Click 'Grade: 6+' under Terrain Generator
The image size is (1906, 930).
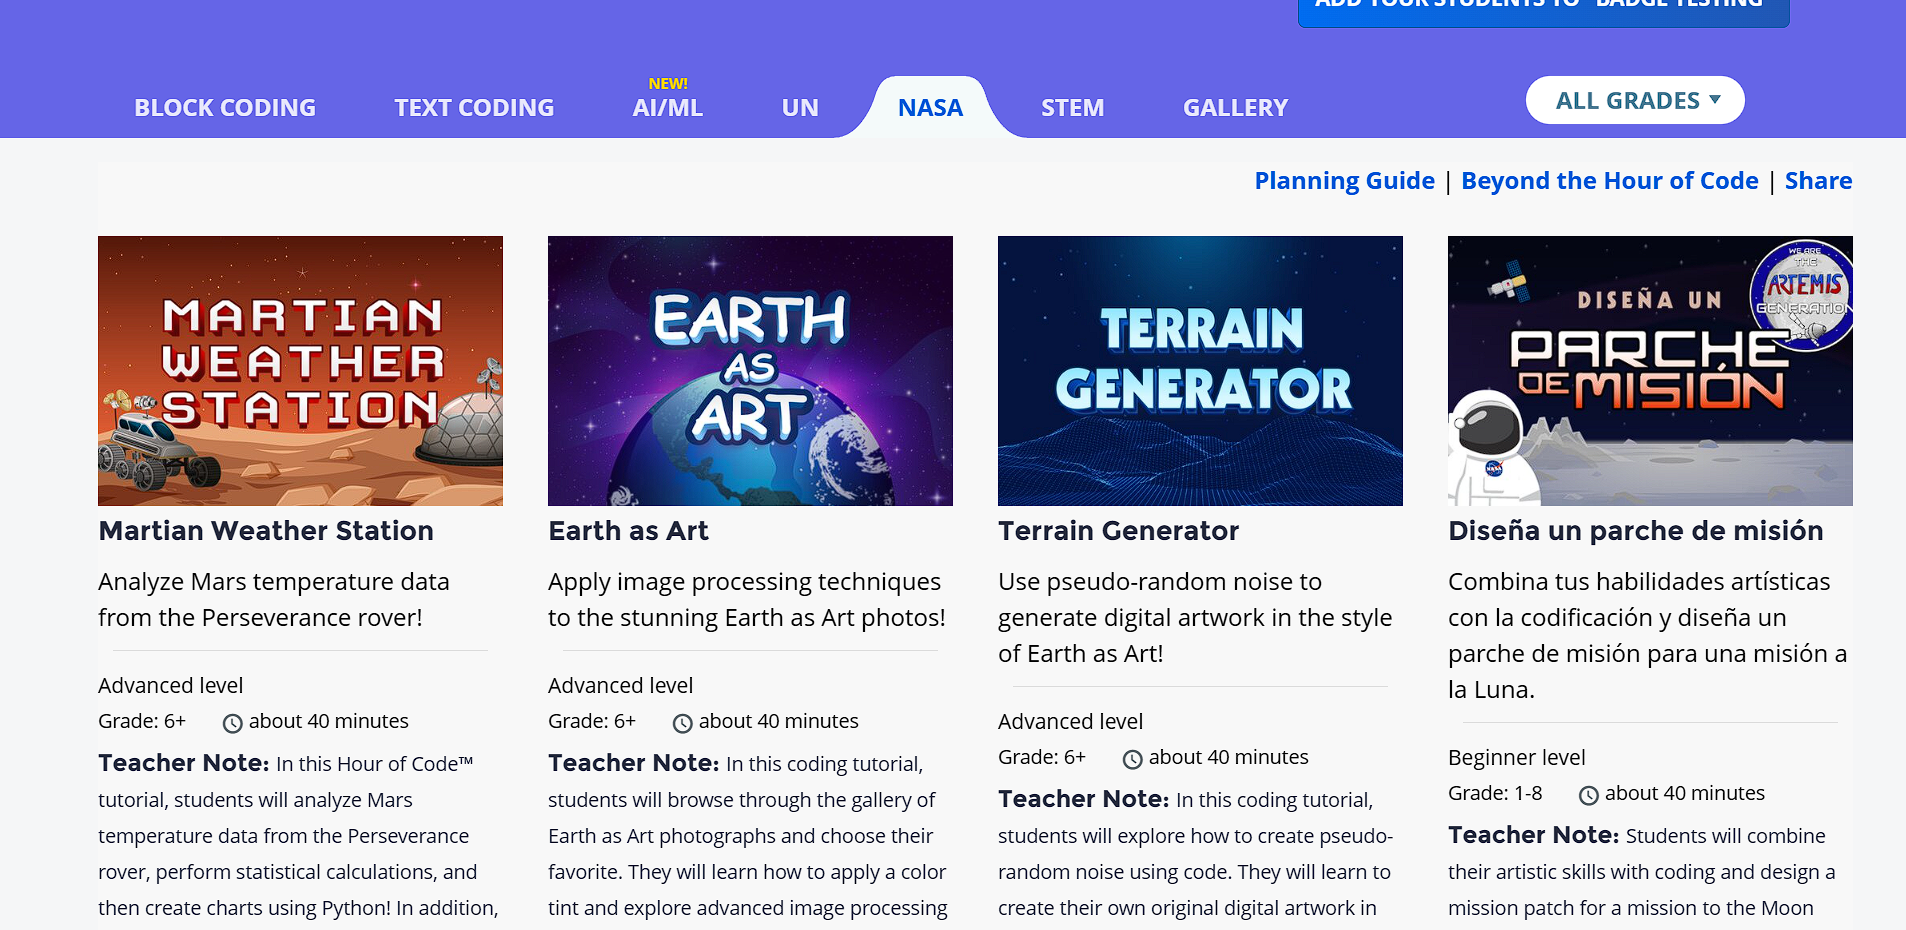[x=1042, y=757]
